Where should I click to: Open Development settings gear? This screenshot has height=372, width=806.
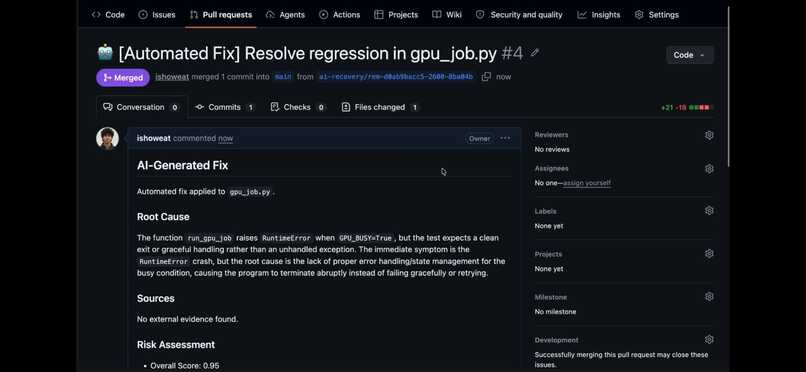tap(709, 339)
